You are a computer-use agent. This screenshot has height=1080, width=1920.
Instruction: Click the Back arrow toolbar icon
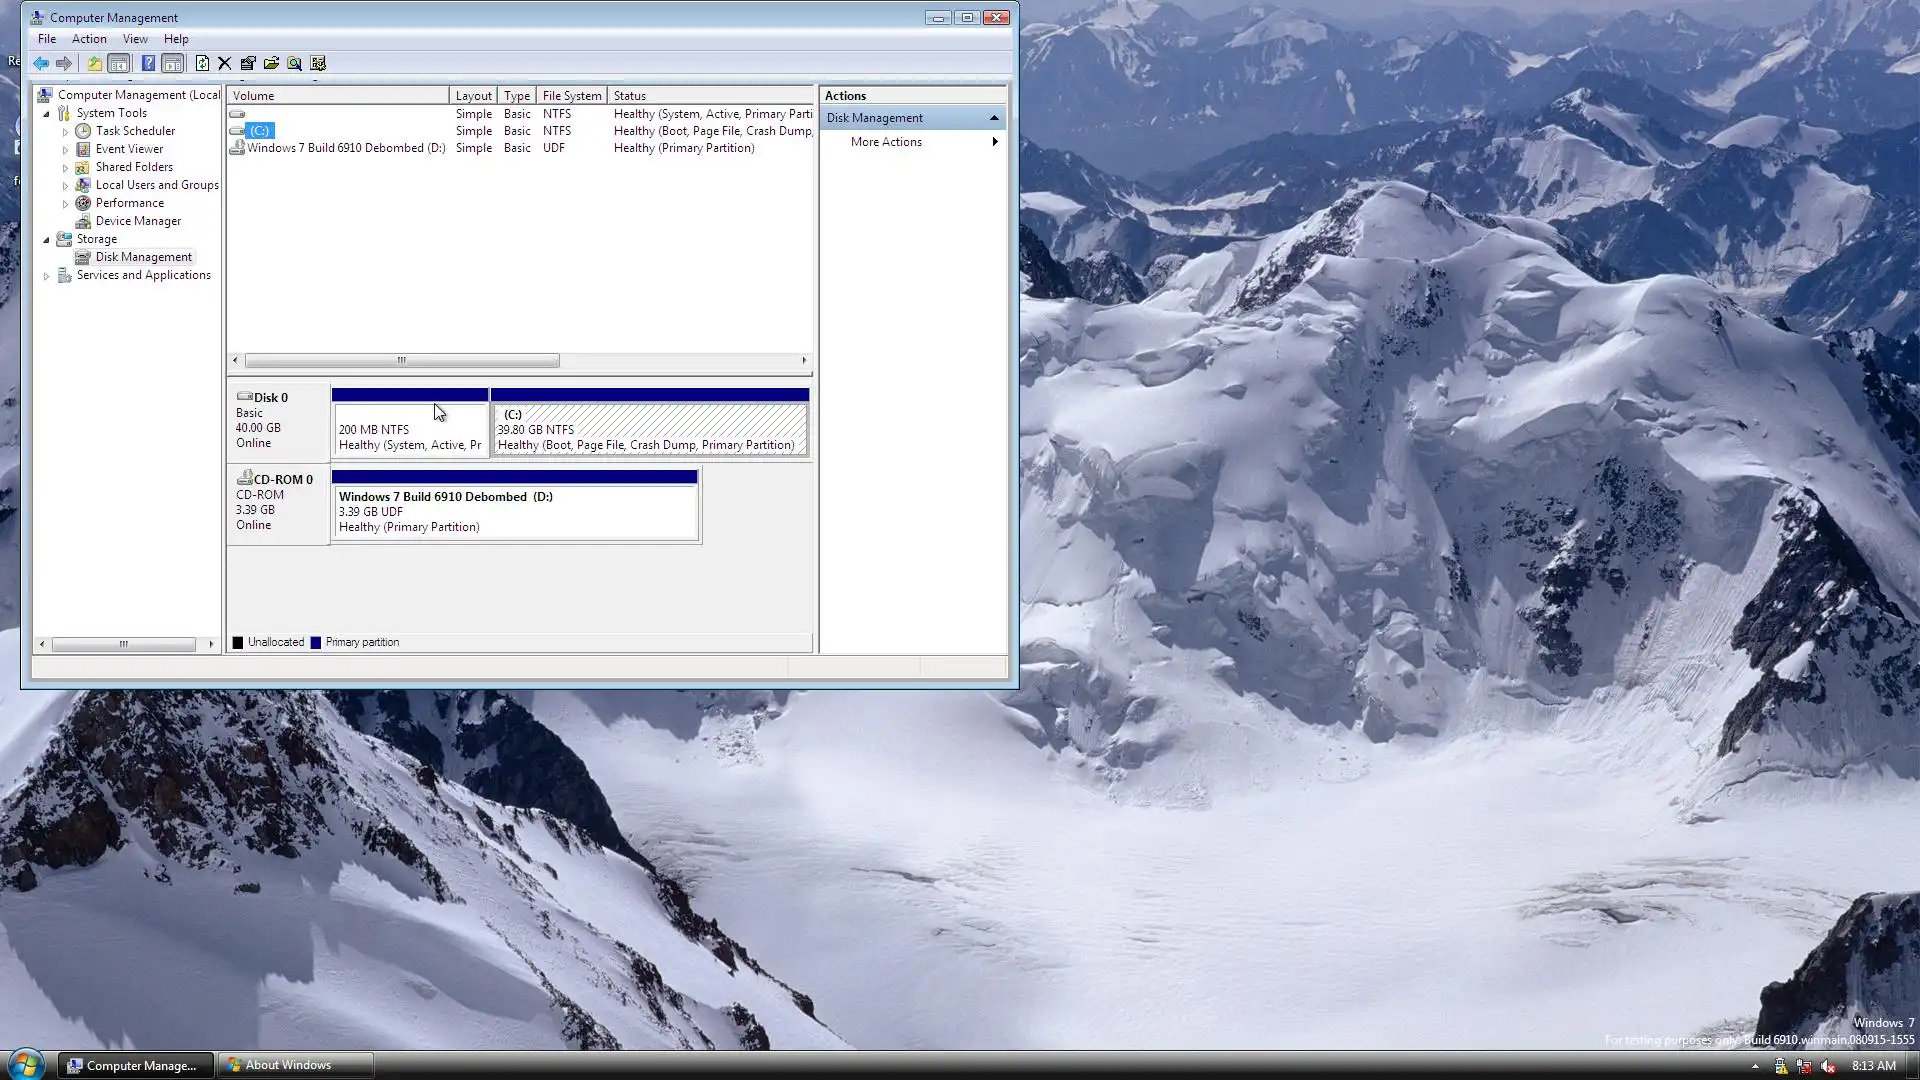[x=41, y=63]
